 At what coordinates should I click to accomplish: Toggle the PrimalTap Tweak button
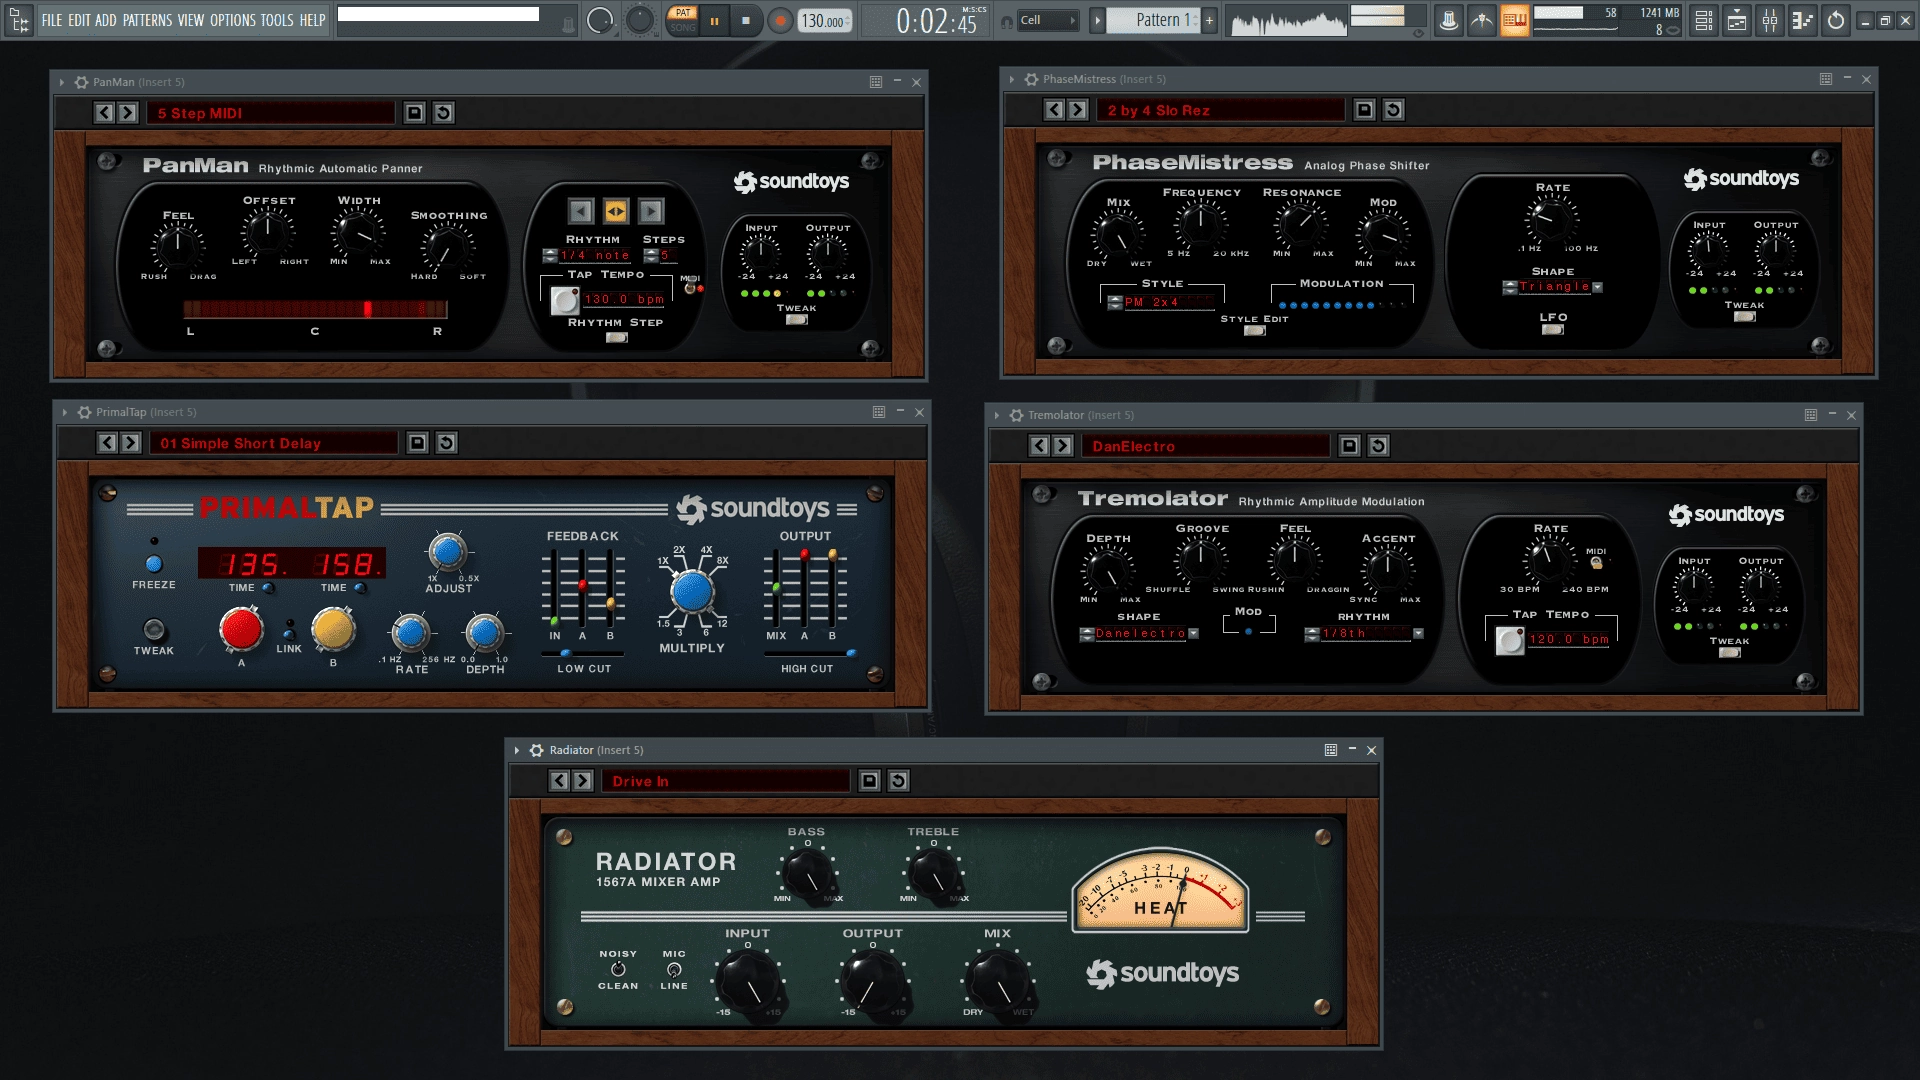(154, 629)
